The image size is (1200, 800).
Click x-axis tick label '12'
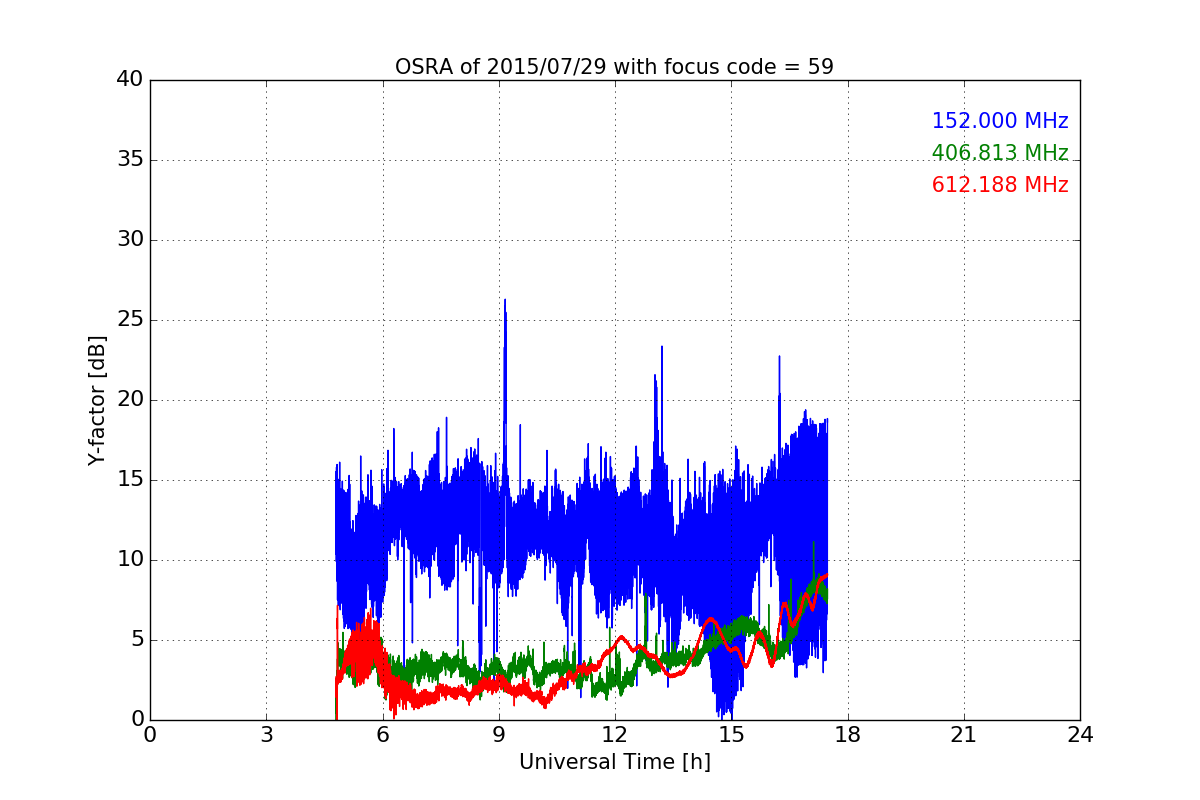pos(615,735)
